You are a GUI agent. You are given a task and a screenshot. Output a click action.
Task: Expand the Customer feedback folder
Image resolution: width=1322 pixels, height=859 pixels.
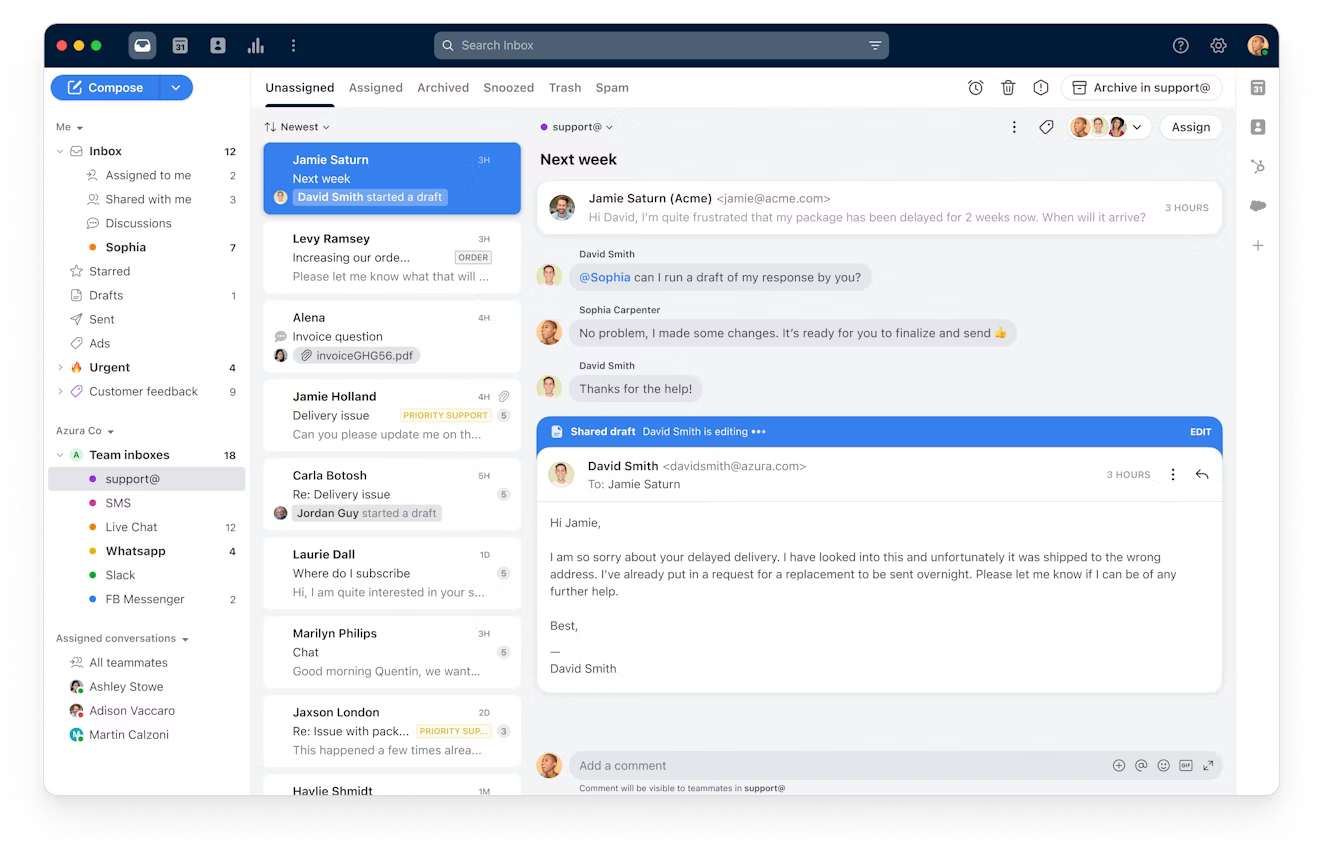60,392
